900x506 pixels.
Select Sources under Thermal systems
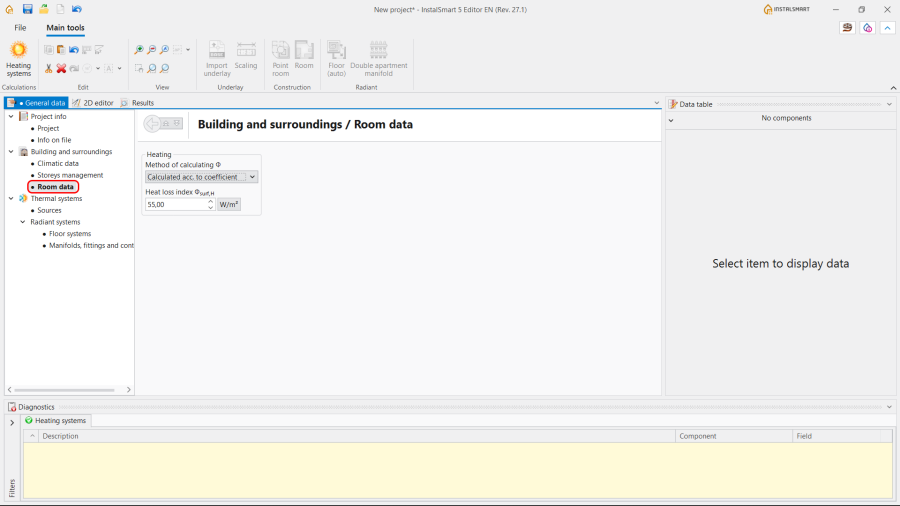click(x=49, y=211)
